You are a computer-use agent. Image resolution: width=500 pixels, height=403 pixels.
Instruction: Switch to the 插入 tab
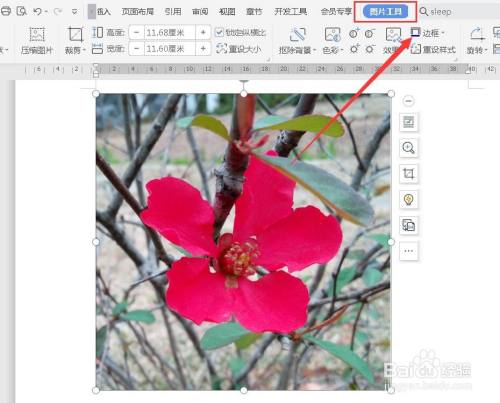[104, 12]
